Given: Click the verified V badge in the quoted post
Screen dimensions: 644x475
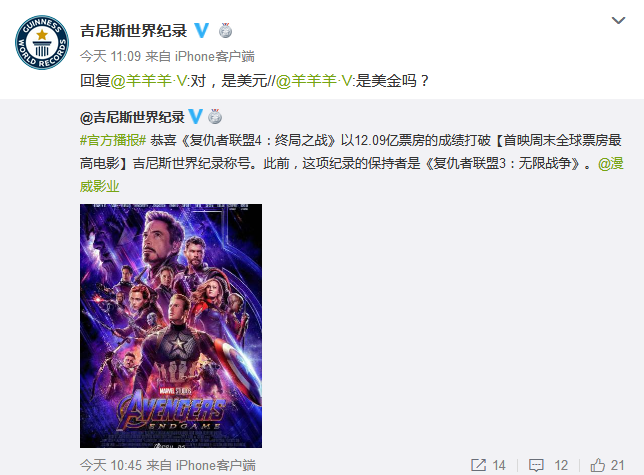Looking at the screenshot, I should pos(196,117).
